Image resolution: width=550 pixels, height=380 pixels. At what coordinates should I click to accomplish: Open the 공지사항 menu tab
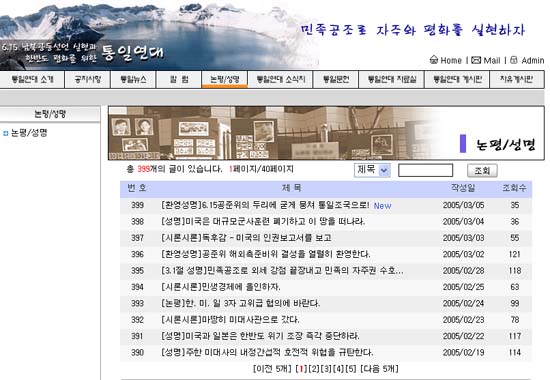pos(88,79)
